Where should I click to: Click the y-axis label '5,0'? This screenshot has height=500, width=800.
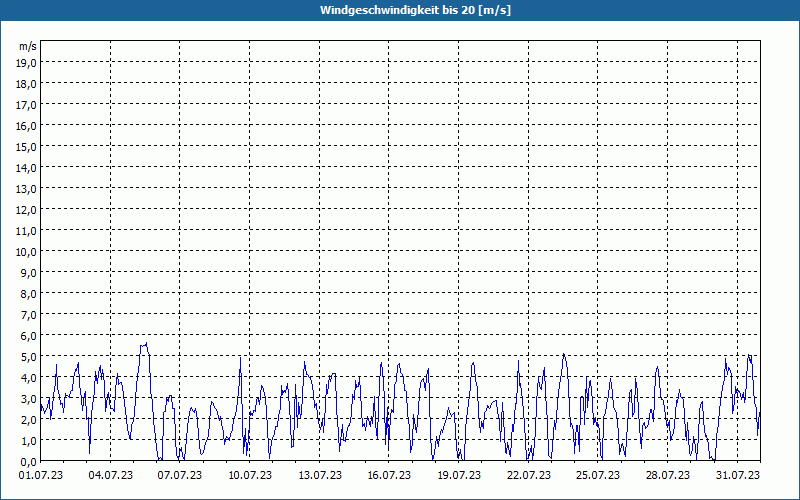(x=29, y=357)
